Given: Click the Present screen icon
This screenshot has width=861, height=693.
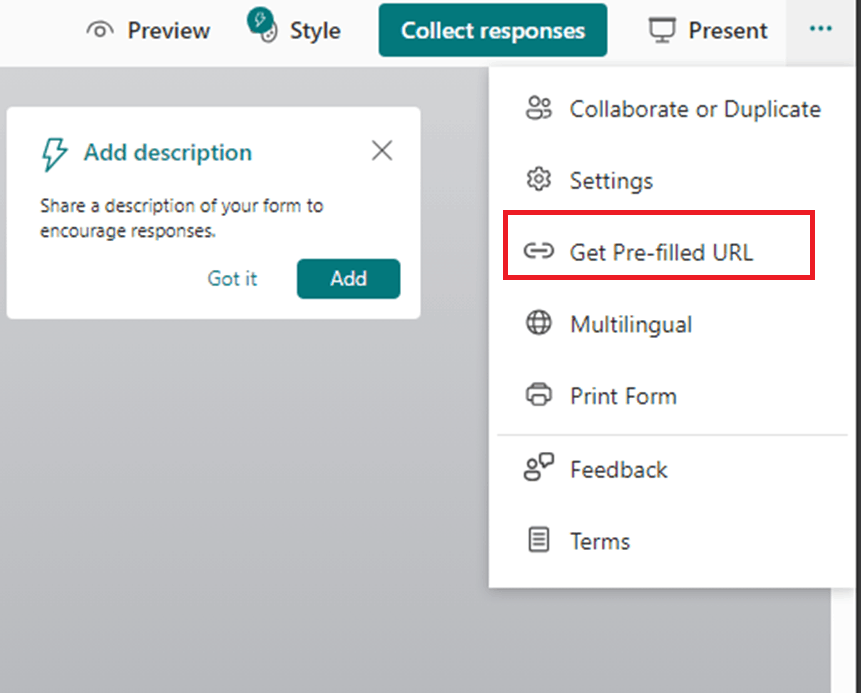Looking at the screenshot, I should [662, 30].
